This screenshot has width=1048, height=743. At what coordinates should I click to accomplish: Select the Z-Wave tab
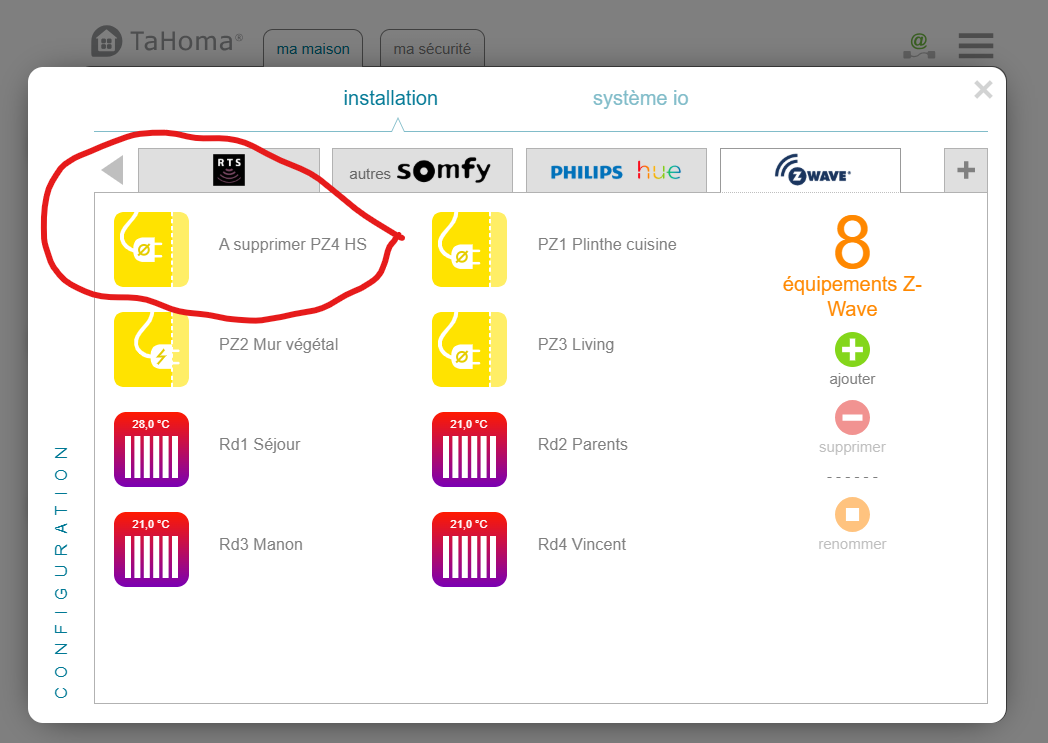pos(810,171)
